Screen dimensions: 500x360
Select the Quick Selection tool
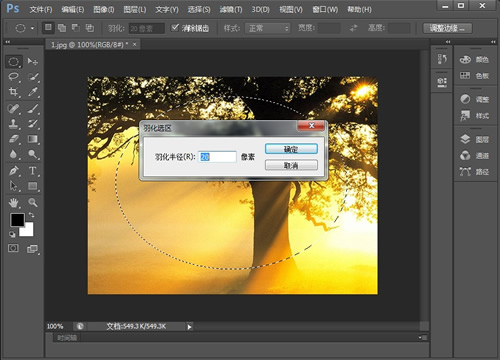[33, 77]
